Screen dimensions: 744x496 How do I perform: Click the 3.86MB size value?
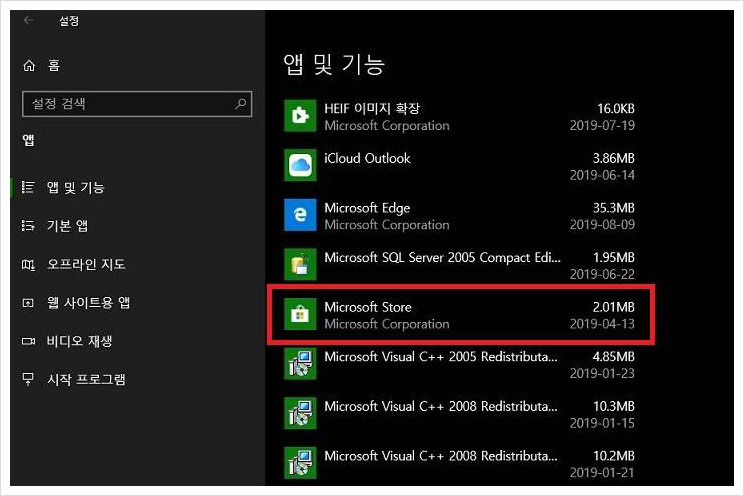pyautogui.click(x=614, y=158)
